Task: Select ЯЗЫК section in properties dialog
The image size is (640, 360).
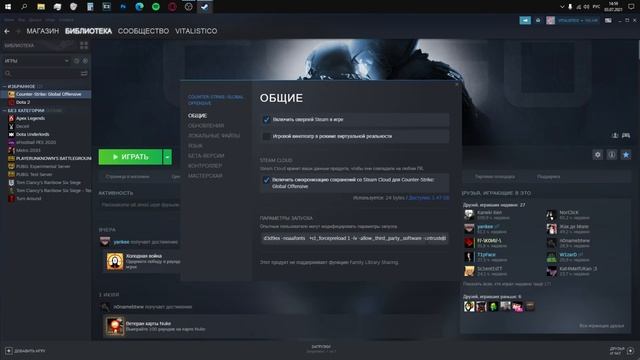Action: (x=195, y=146)
